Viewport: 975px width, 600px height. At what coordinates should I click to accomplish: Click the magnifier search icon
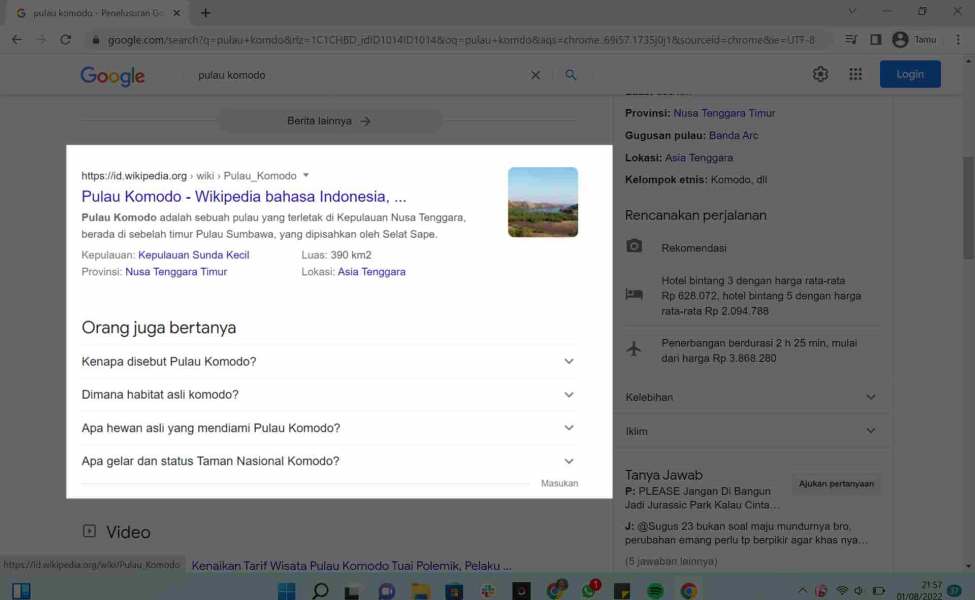(570, 75)
